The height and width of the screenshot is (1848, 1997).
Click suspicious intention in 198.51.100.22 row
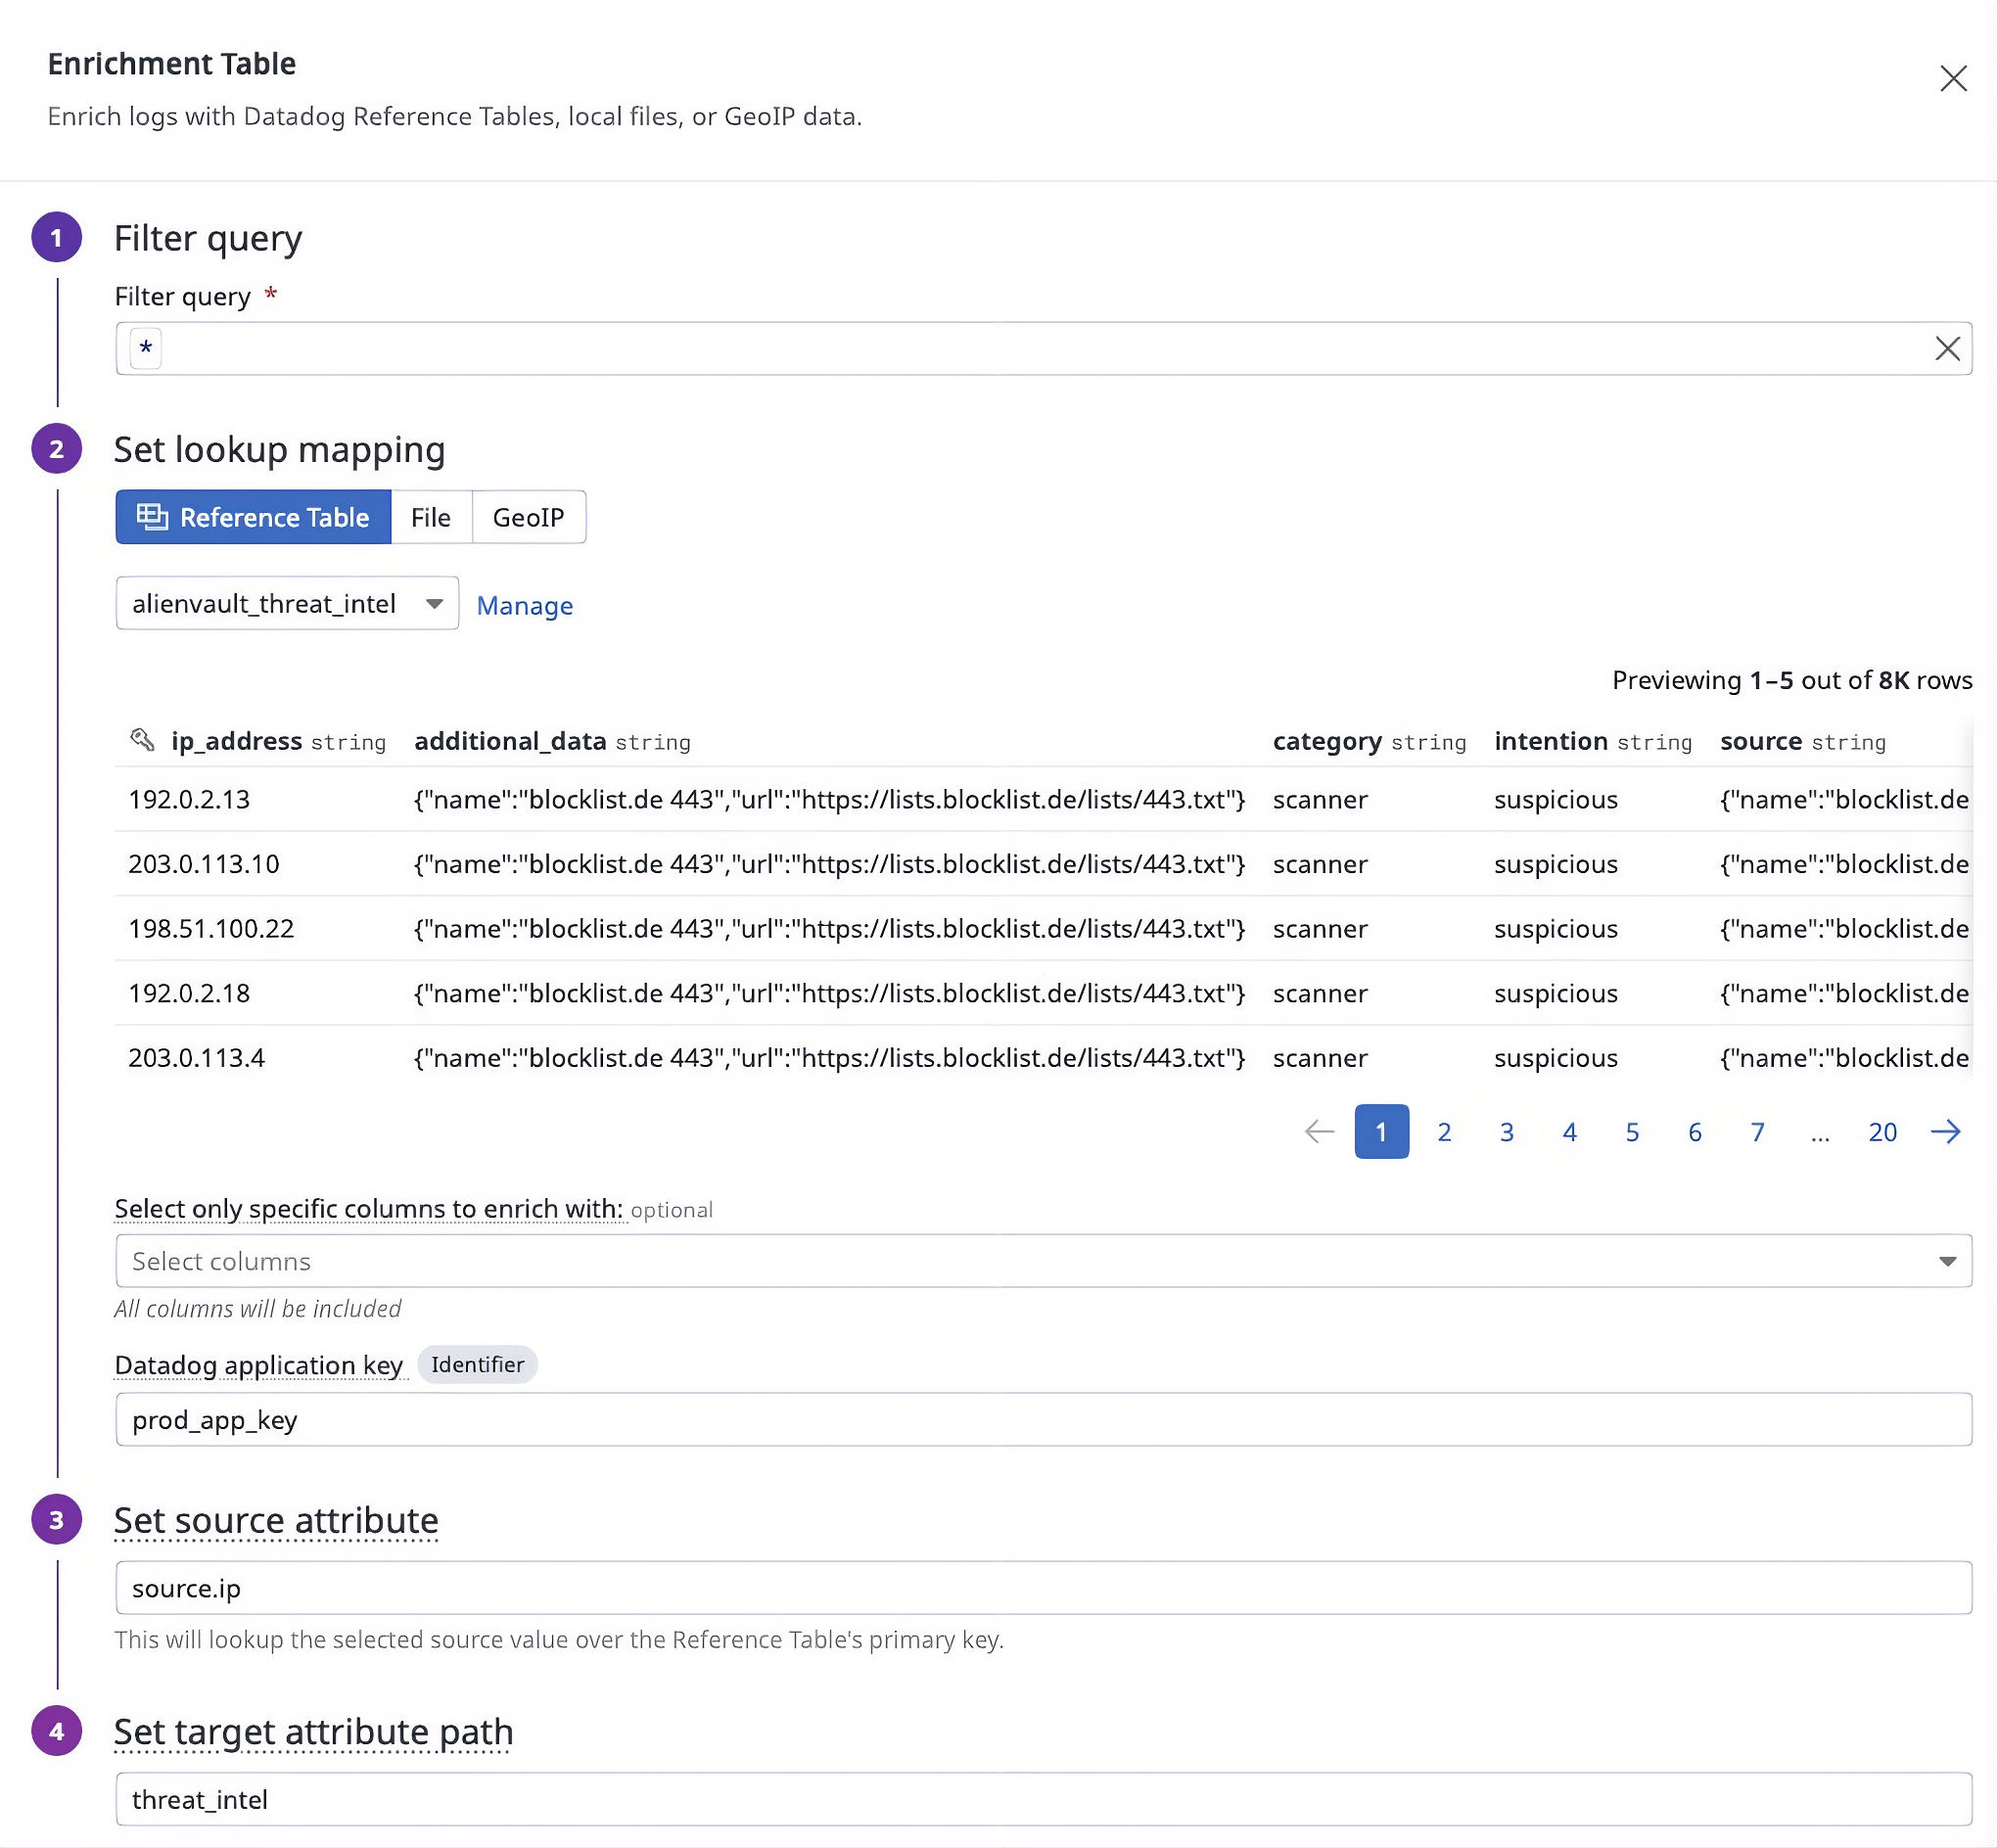(x=1555, y=928)
